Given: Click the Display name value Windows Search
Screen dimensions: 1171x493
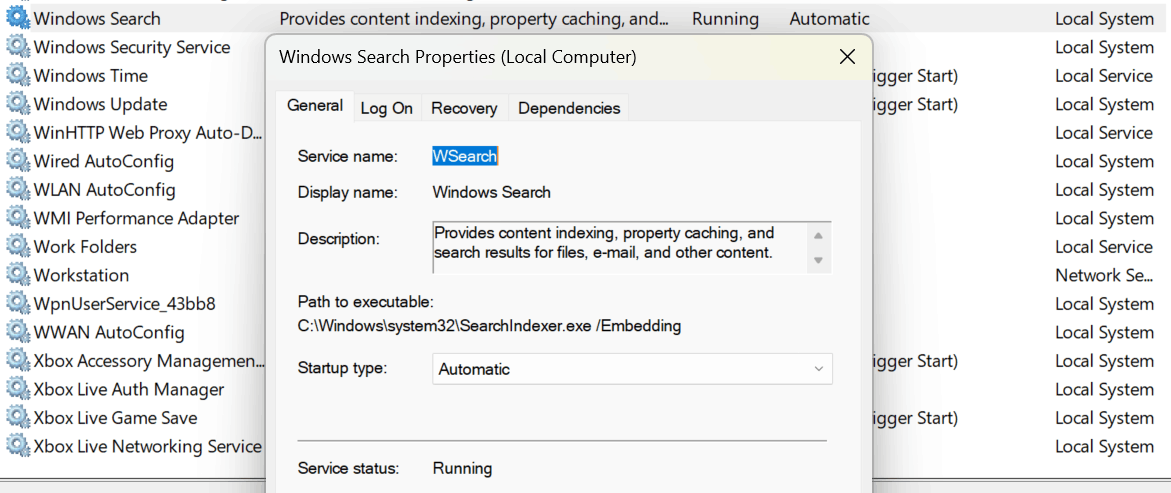Looking at the screenshot, I should [491, 192].
